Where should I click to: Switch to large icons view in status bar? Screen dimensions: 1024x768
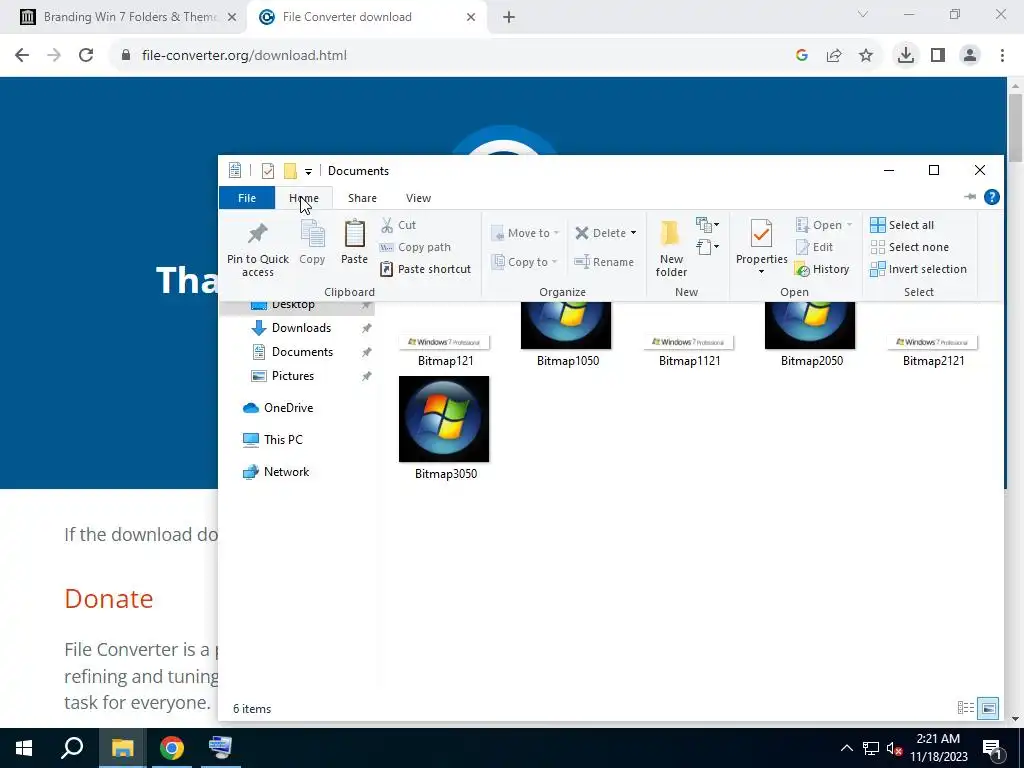[989, 708]
